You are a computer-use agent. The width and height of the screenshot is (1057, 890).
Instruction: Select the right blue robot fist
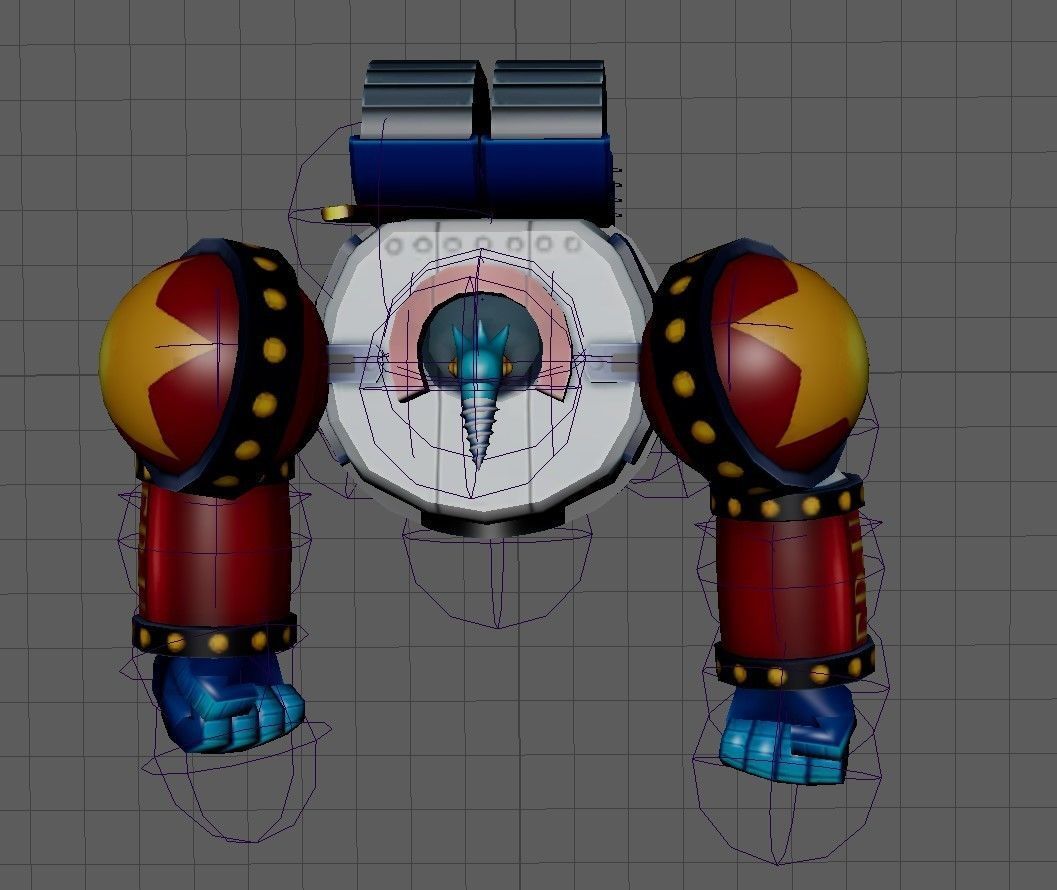point(787,734)
